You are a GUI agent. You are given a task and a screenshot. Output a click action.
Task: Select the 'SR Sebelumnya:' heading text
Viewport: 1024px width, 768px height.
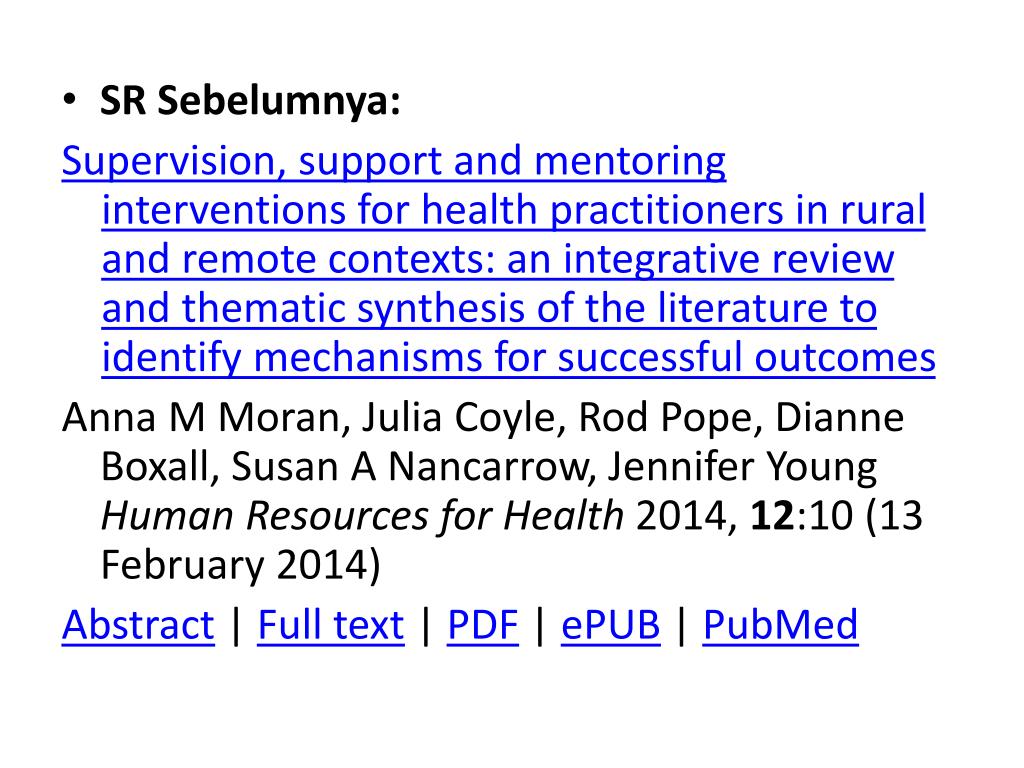coord(250,101)
